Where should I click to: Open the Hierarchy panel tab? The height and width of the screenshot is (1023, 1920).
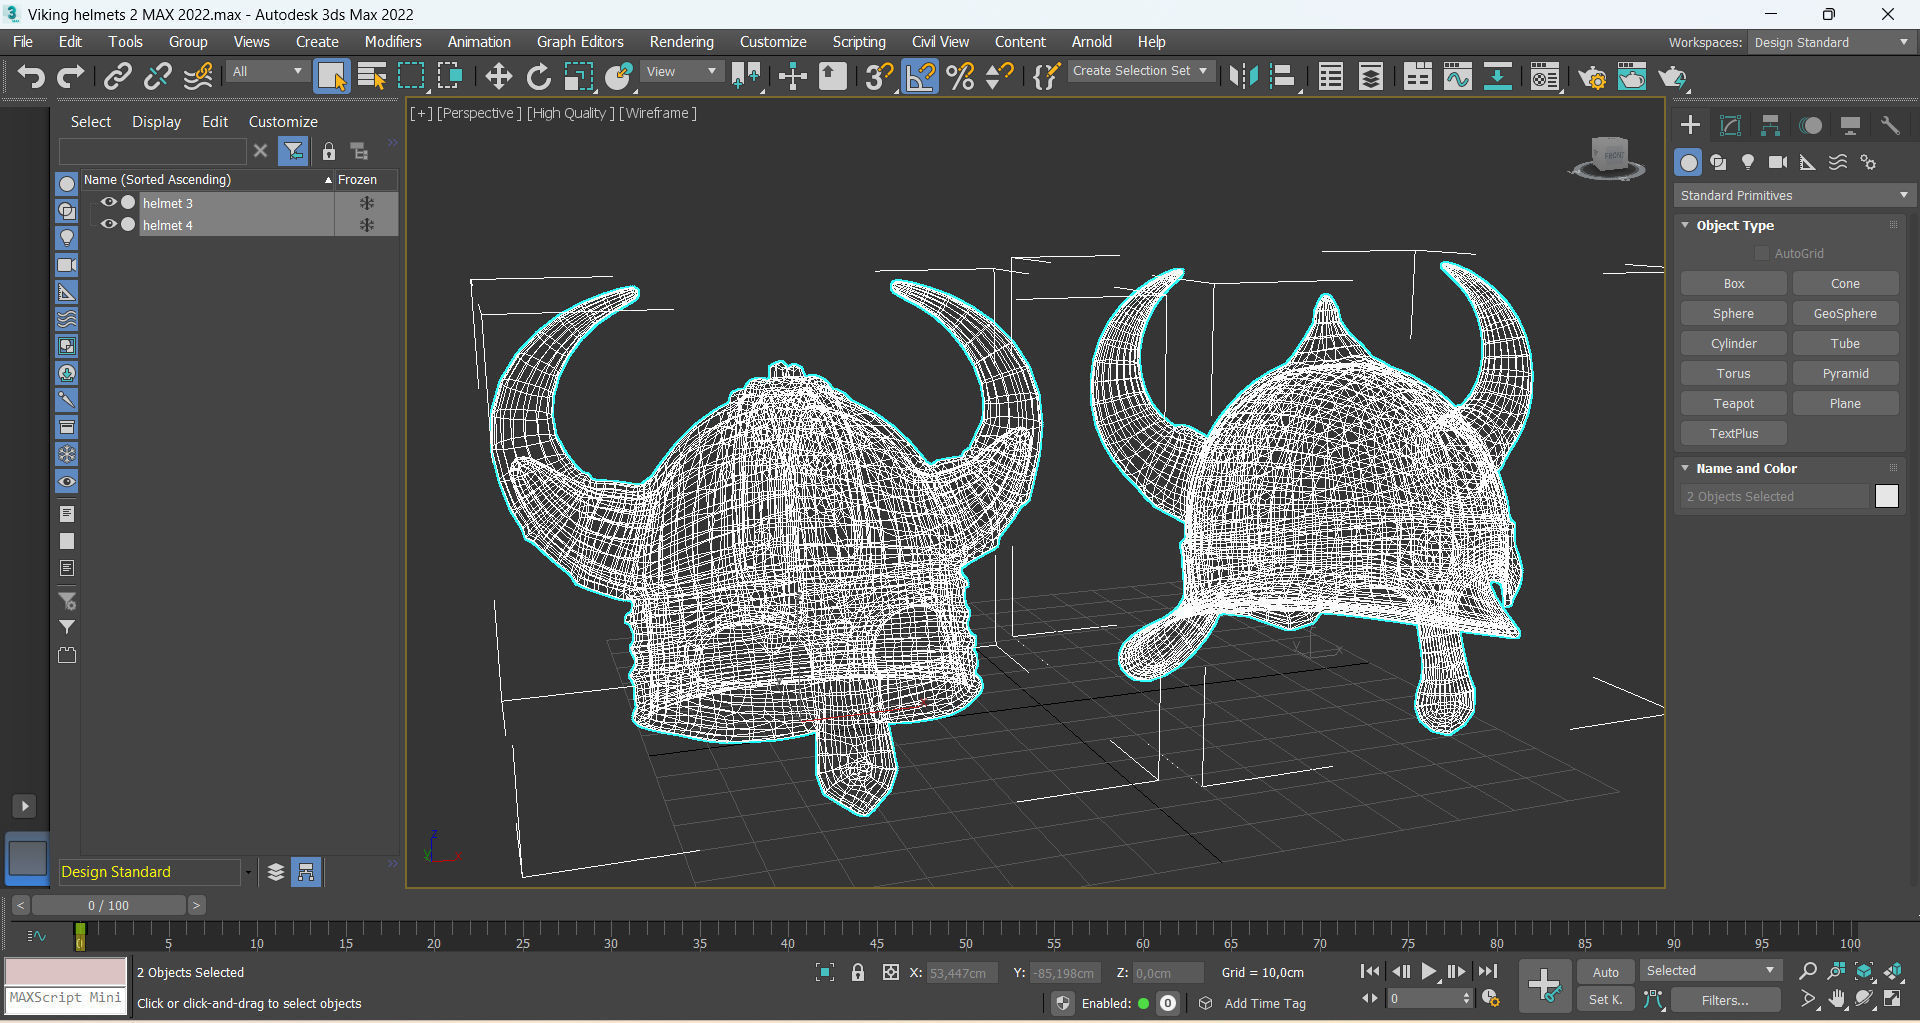pyautogui.click(x=1770, y=125)
